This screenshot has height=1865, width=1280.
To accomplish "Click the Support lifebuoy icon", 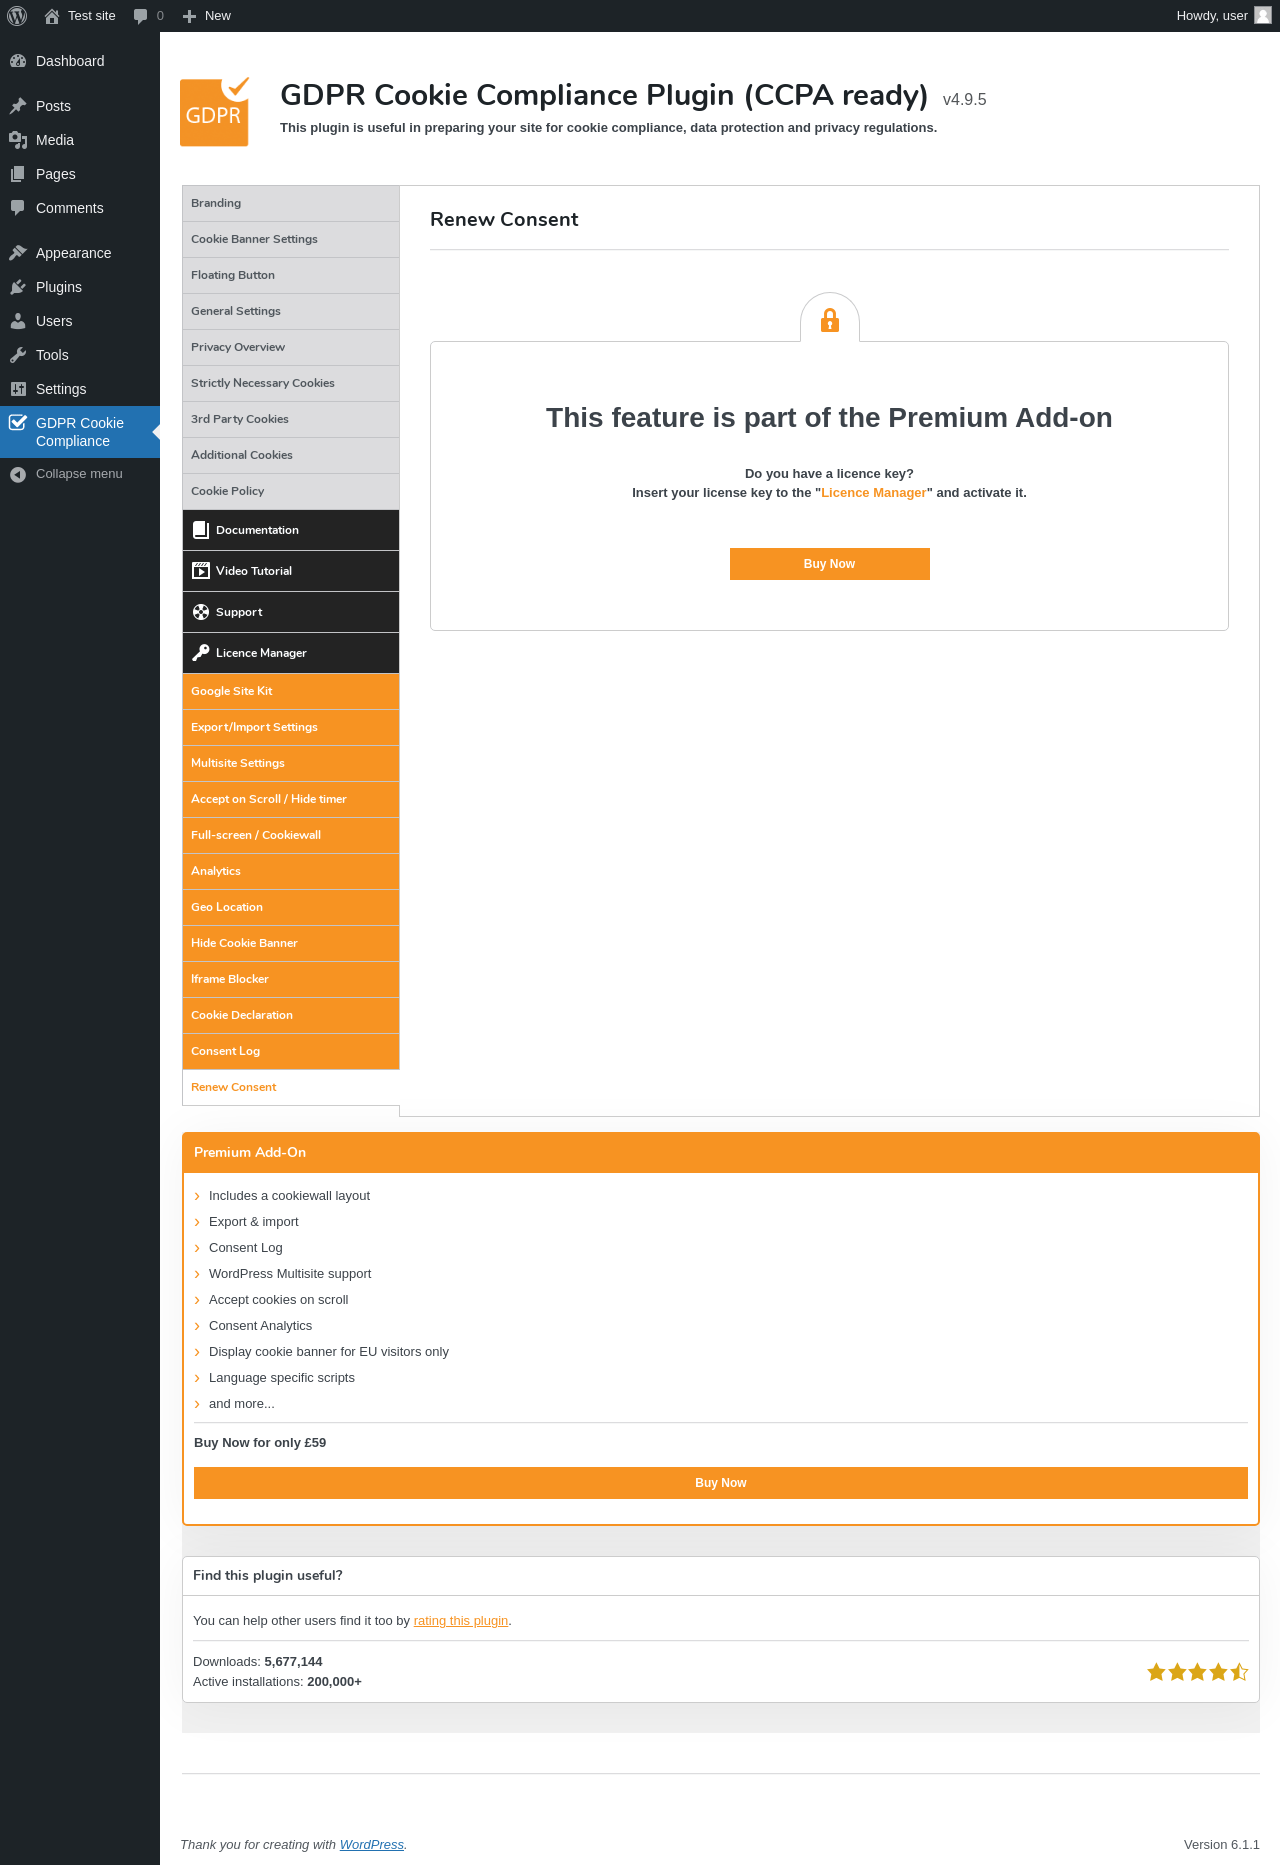I will coord(201,612).
